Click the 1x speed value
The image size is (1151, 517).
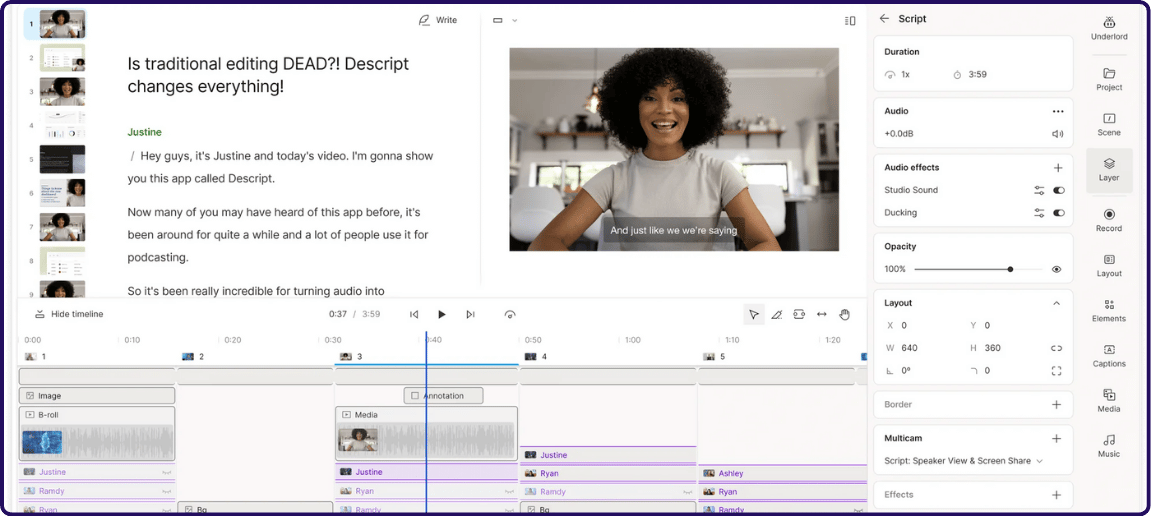pyautogui.click(x=905, y=75)
